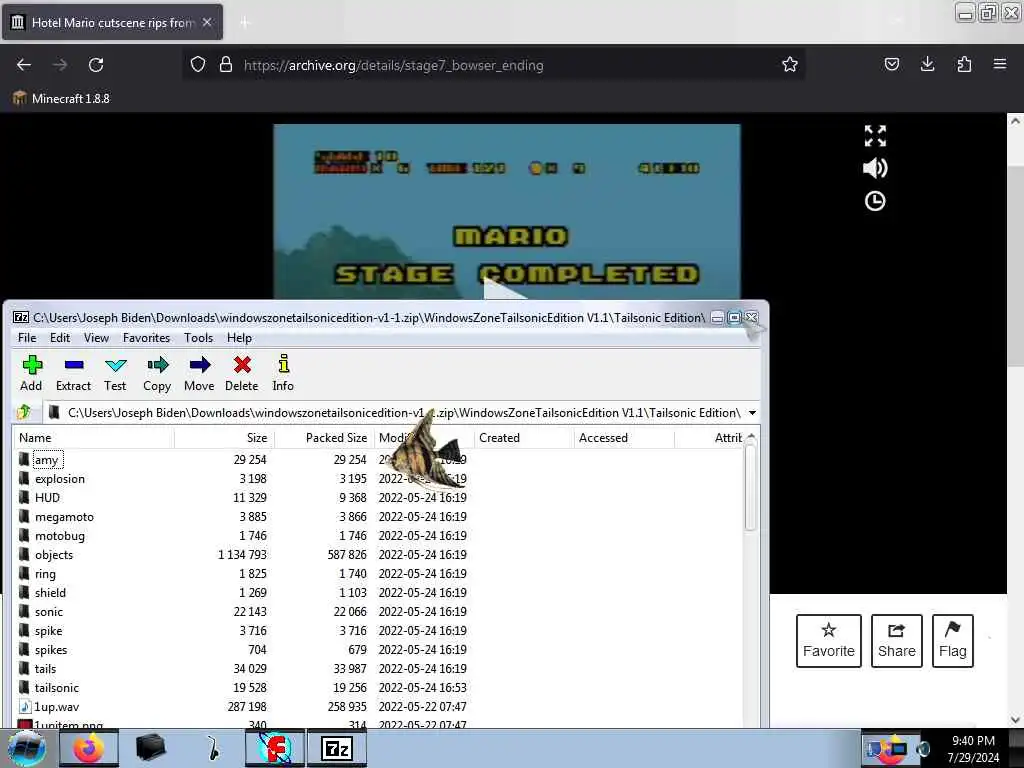Sort files by Size column header
The height and width of the screenshot is (768, 1024).
coord(224,438)
